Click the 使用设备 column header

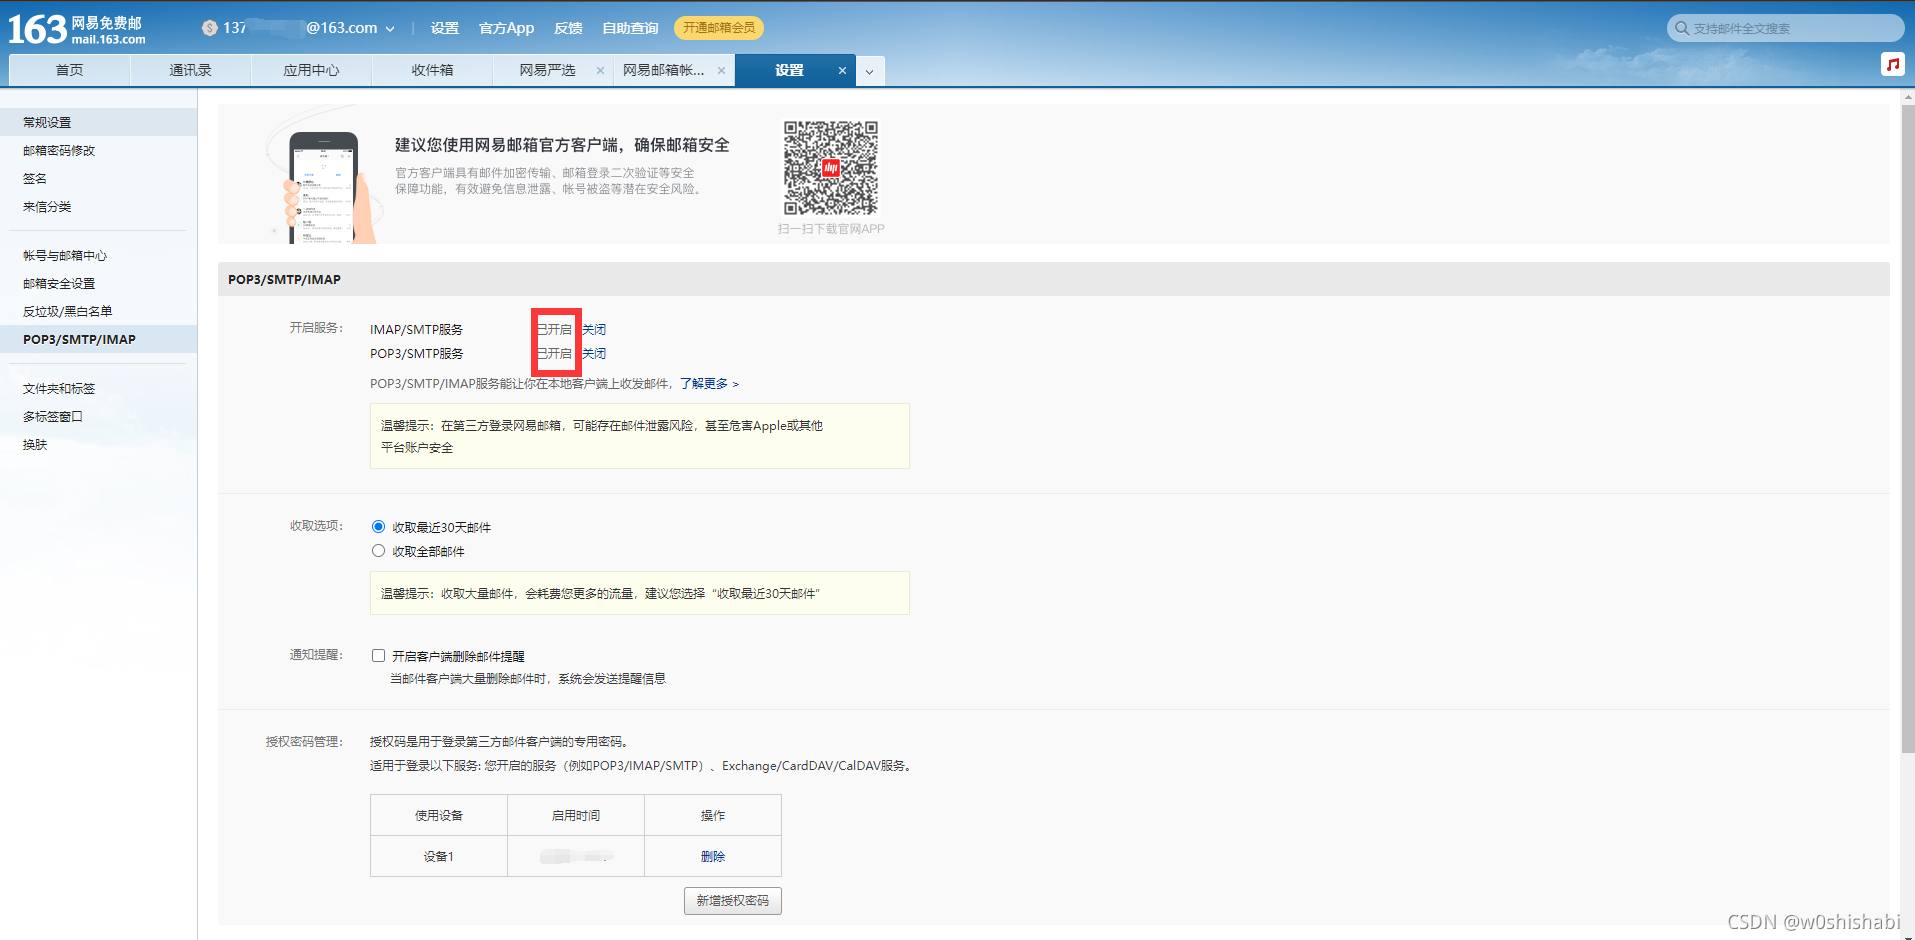[x=439, y=815]
